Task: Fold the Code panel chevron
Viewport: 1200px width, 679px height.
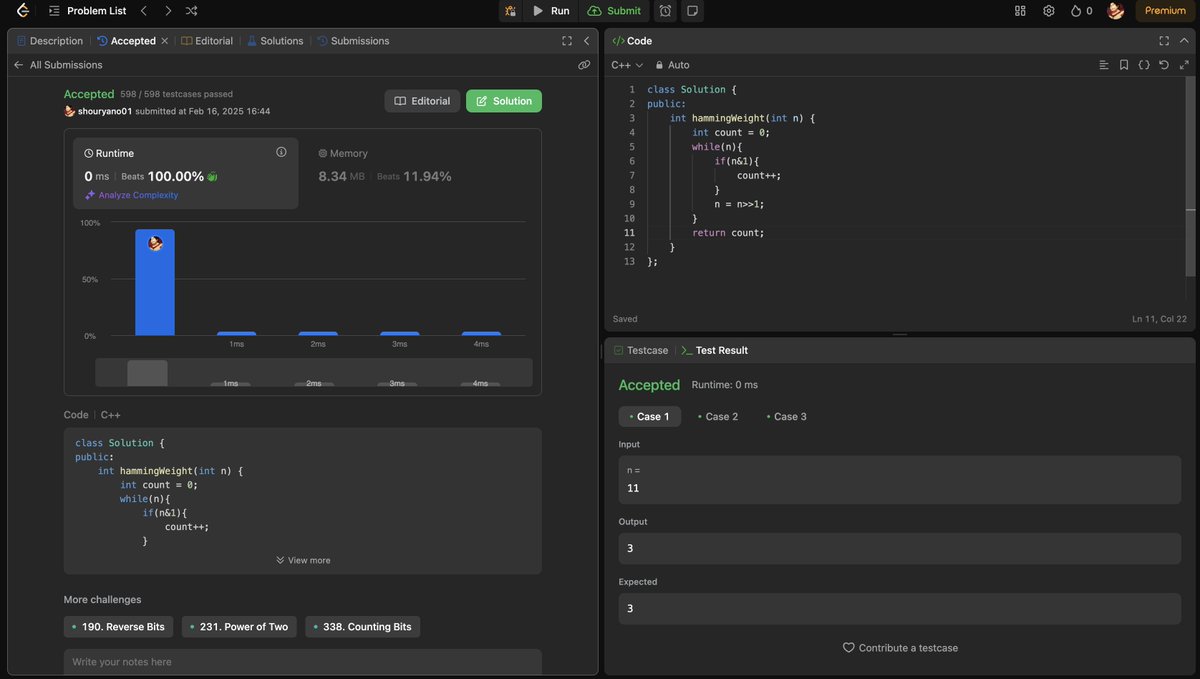Action: pyautogui.click(x=1183, y=41)
